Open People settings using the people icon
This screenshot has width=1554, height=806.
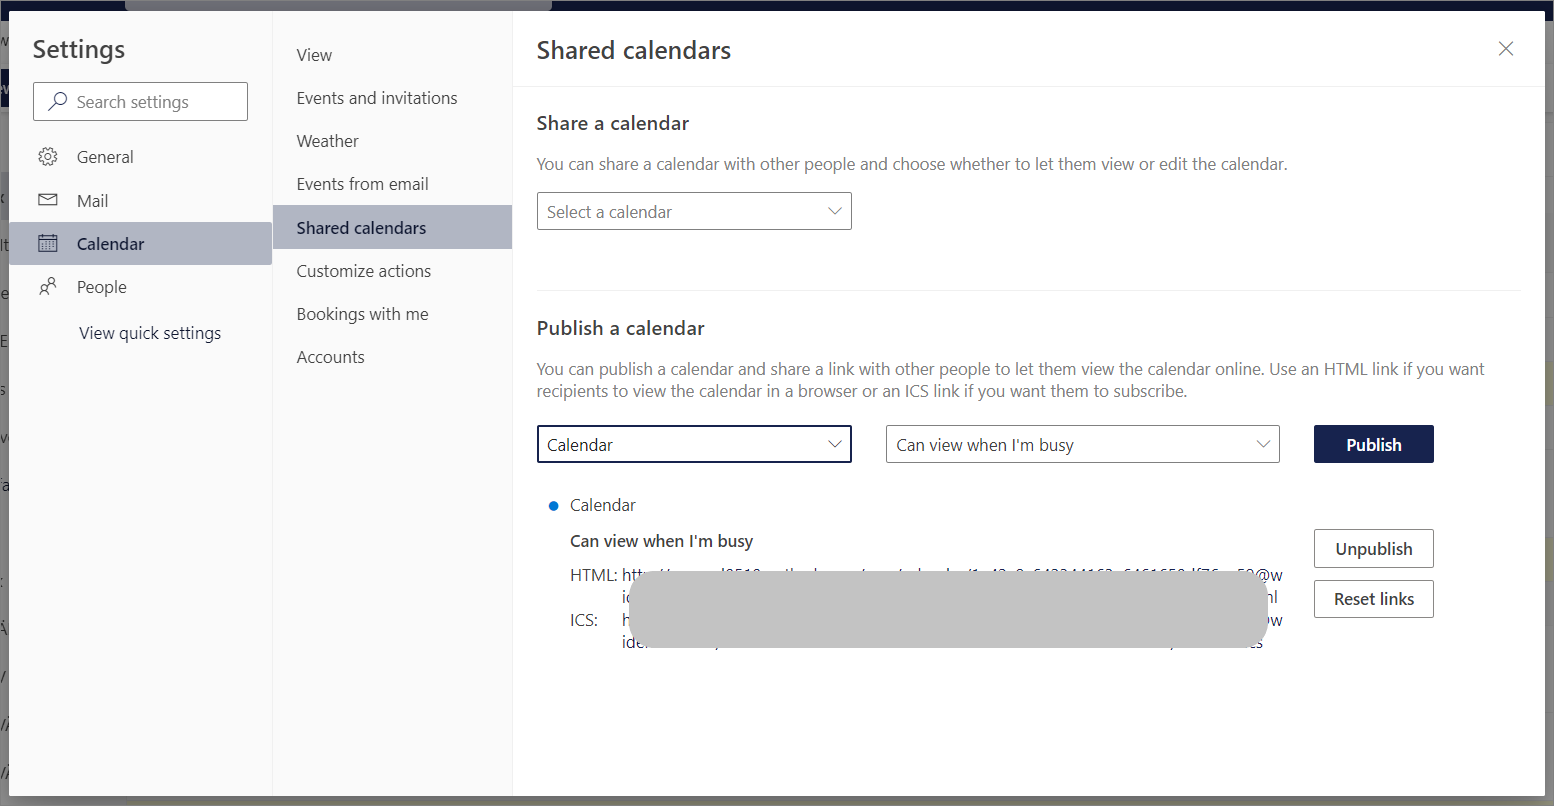[x=48, y=286]
